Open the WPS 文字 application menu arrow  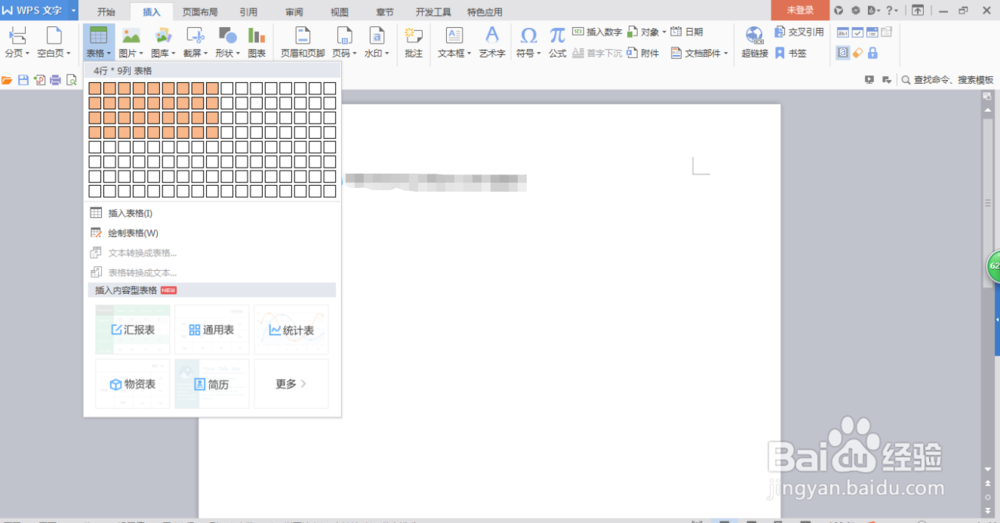pos(73,11)
